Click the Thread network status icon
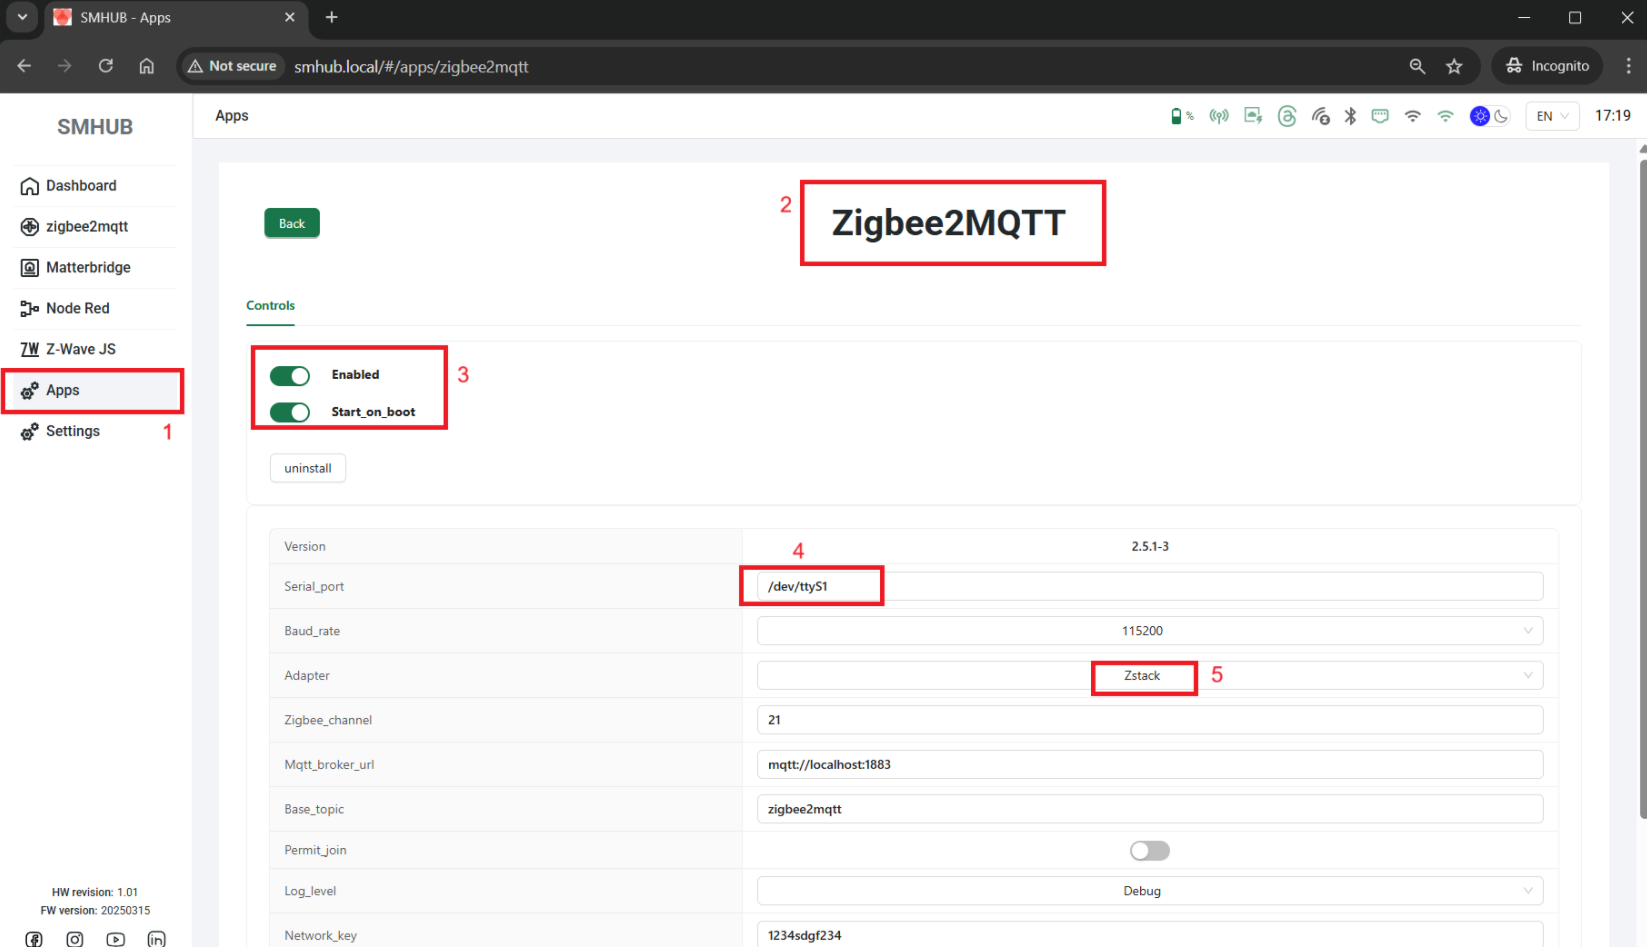 (x=1287, y=116)
